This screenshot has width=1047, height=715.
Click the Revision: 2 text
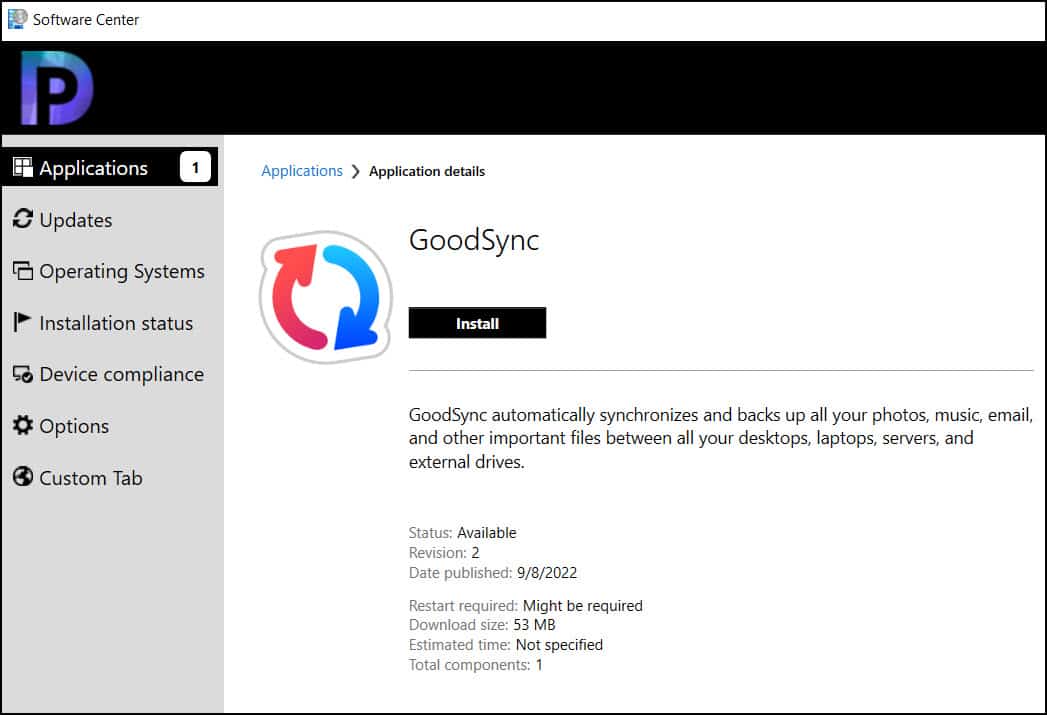444,553
